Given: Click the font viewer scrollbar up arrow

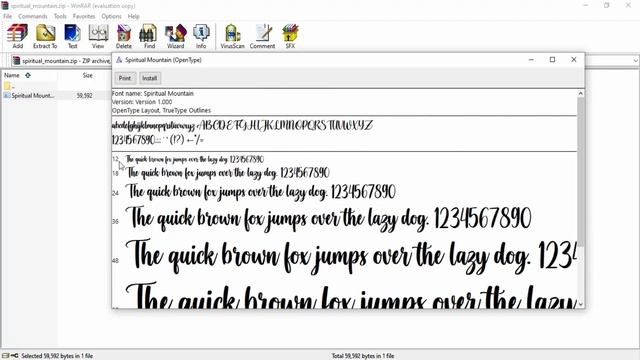Looking at the screenshot, I should point(580,93).
